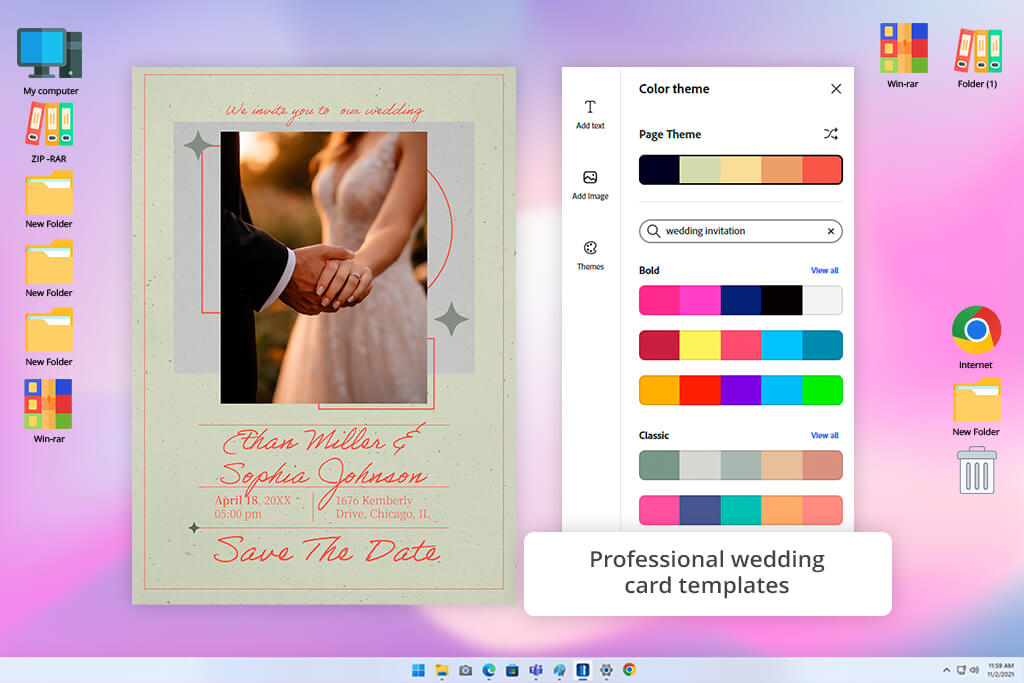The image size is (1024, 683).
Task: Launch the Internet Chrome desktop shortcut
Action: tap(976, 338)
